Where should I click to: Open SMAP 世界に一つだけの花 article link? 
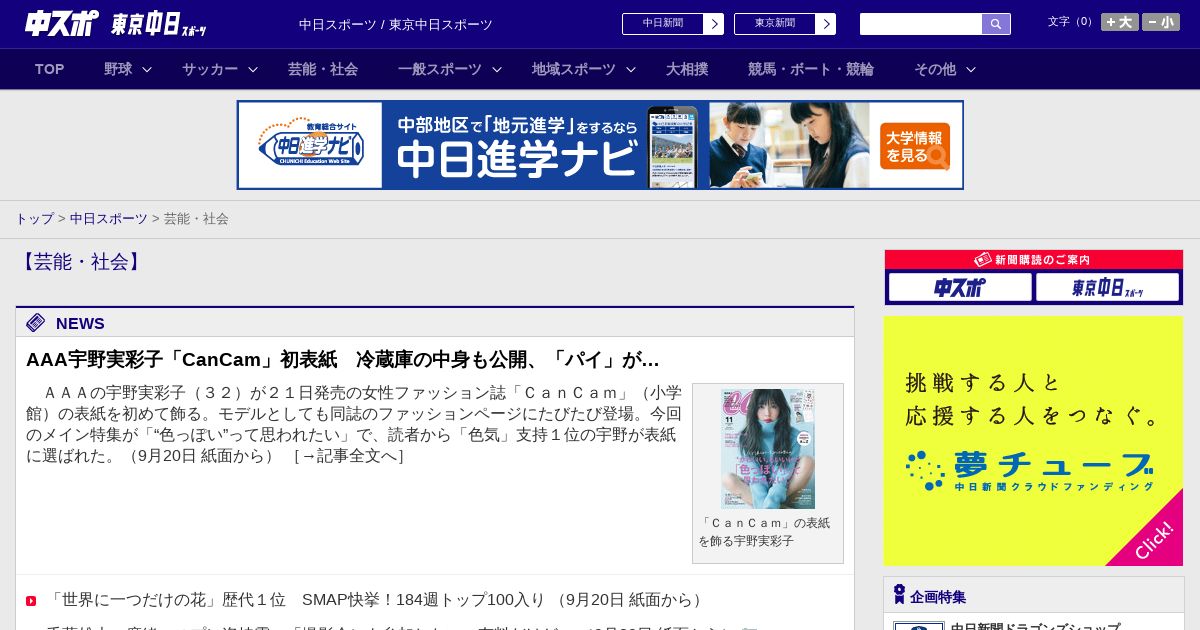(x=376, y=600)
